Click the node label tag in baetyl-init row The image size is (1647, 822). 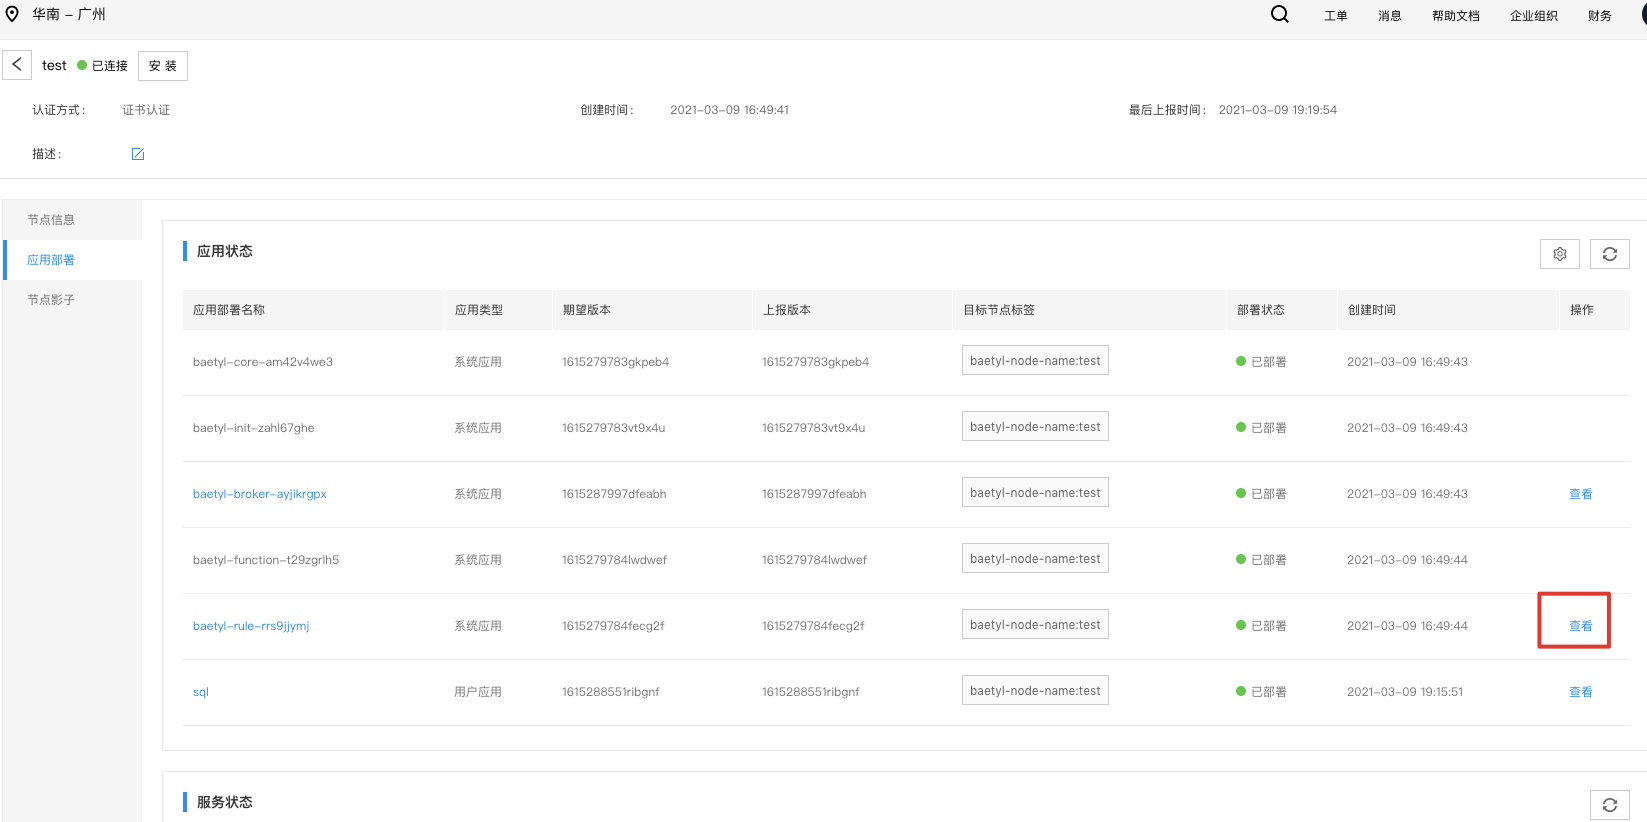(1035, 426)
